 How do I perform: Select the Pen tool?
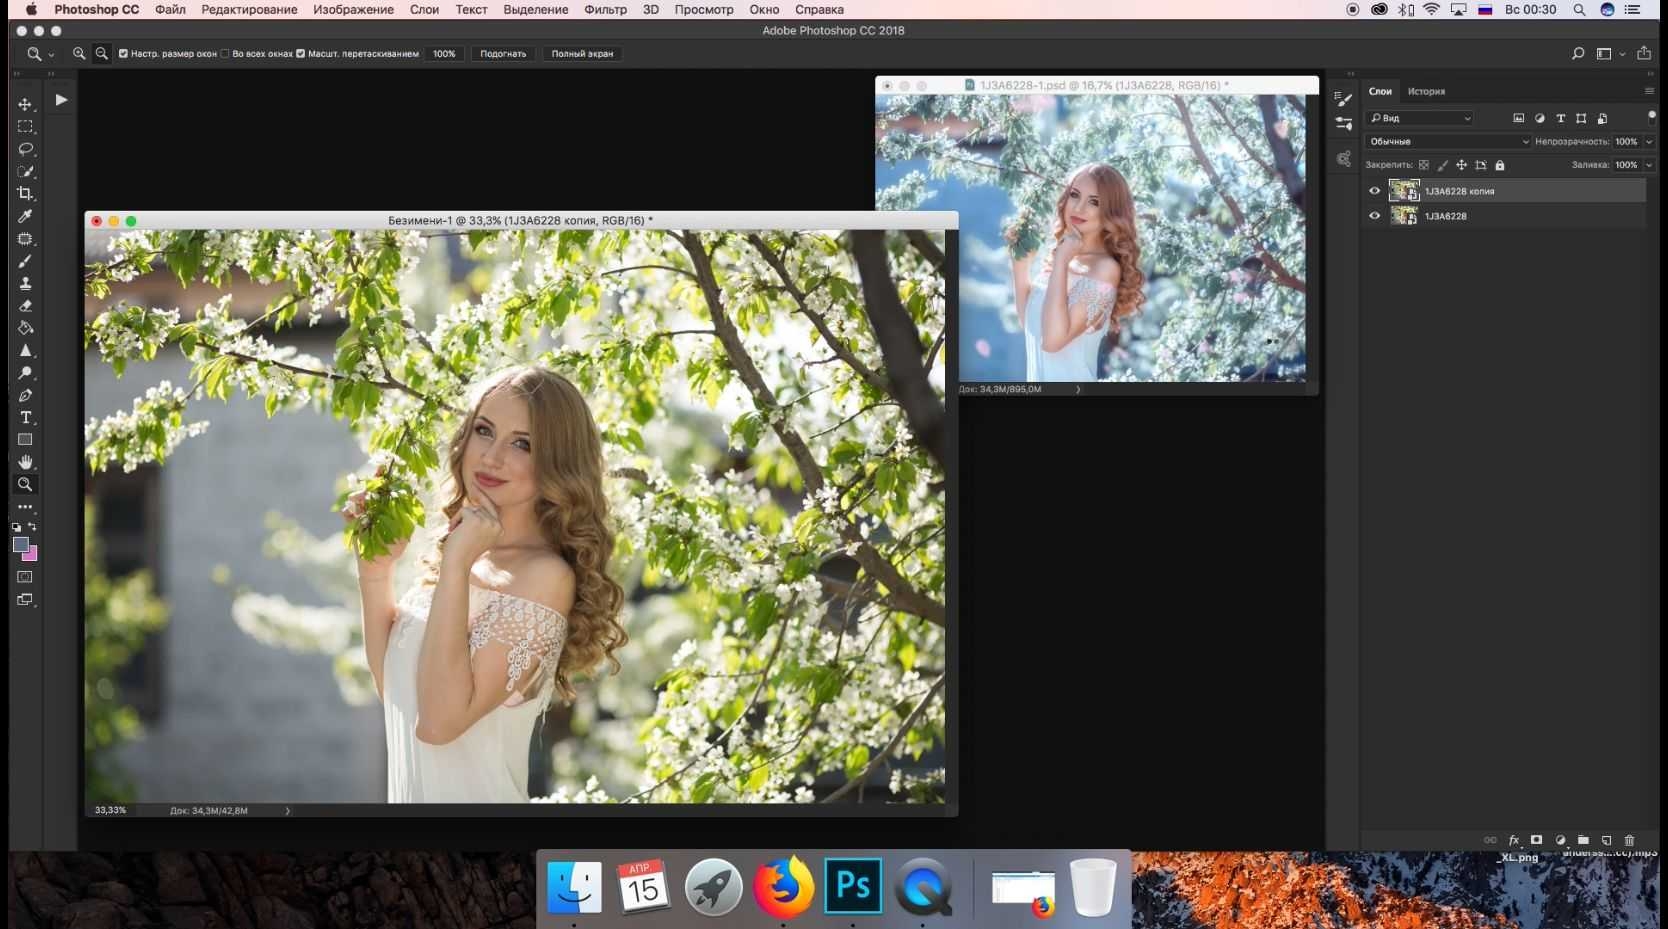(x=25, y=395)
